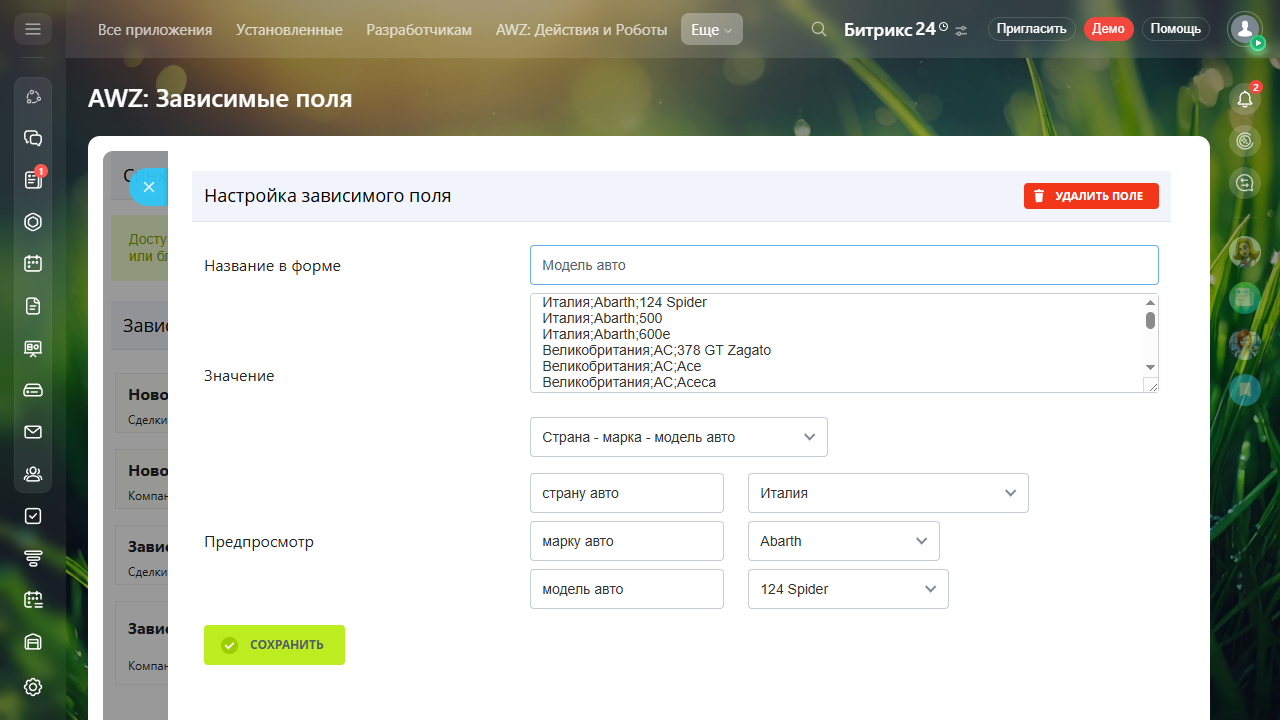This screenshot has width=1280, height=720.
Task: Click scrollbar down arrow in 'Значение' textarea
Action: point(1150,367)
